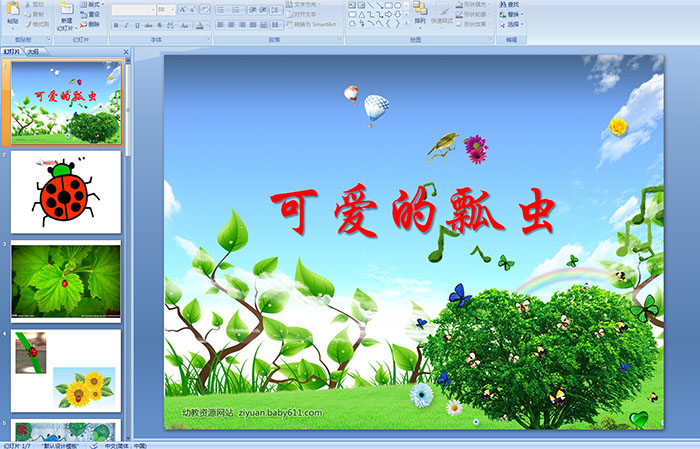
Task: Close the slides thumbnail pane
Action: click(126, 51)
